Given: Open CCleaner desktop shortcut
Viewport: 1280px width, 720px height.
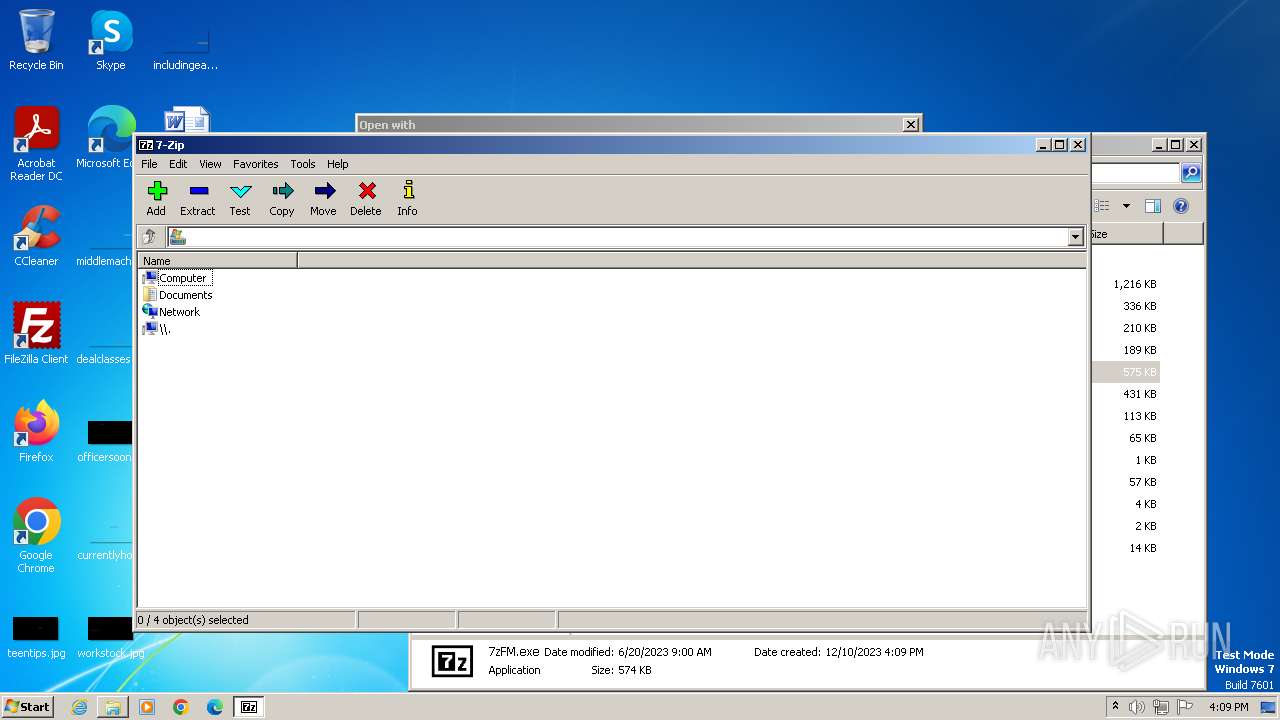Looking at the screenshot, I should (x=36, y=236).
